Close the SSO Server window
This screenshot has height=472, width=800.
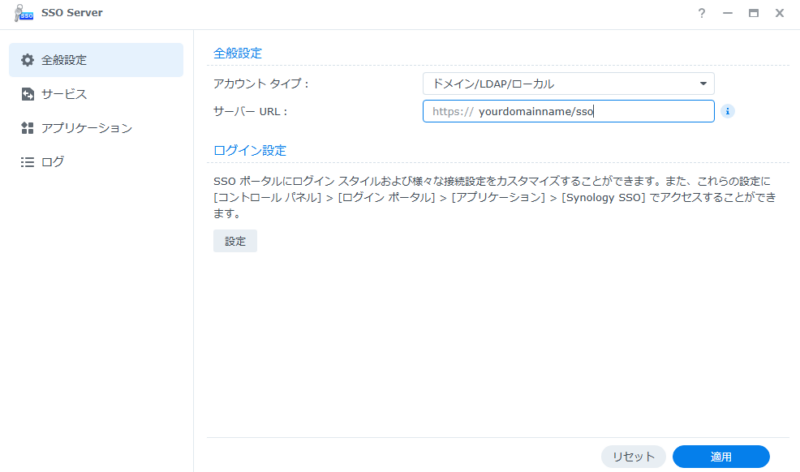[780, 13]
